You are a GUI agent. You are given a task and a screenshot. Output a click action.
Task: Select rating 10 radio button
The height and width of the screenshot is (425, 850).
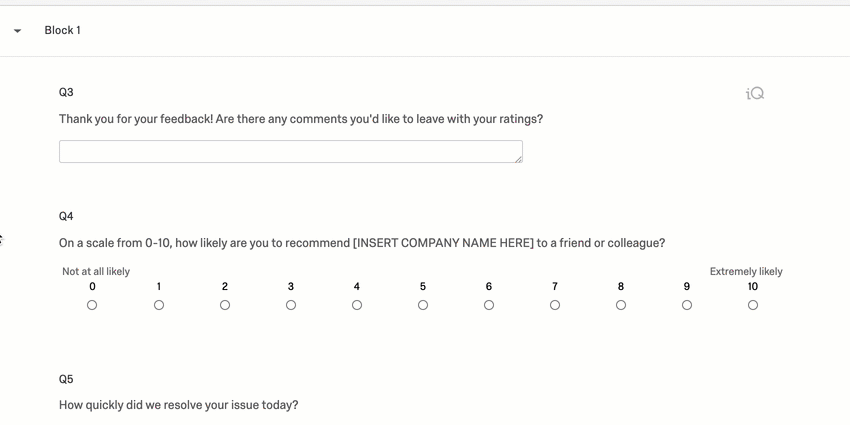pyautogui.click(x=753, y=305)
